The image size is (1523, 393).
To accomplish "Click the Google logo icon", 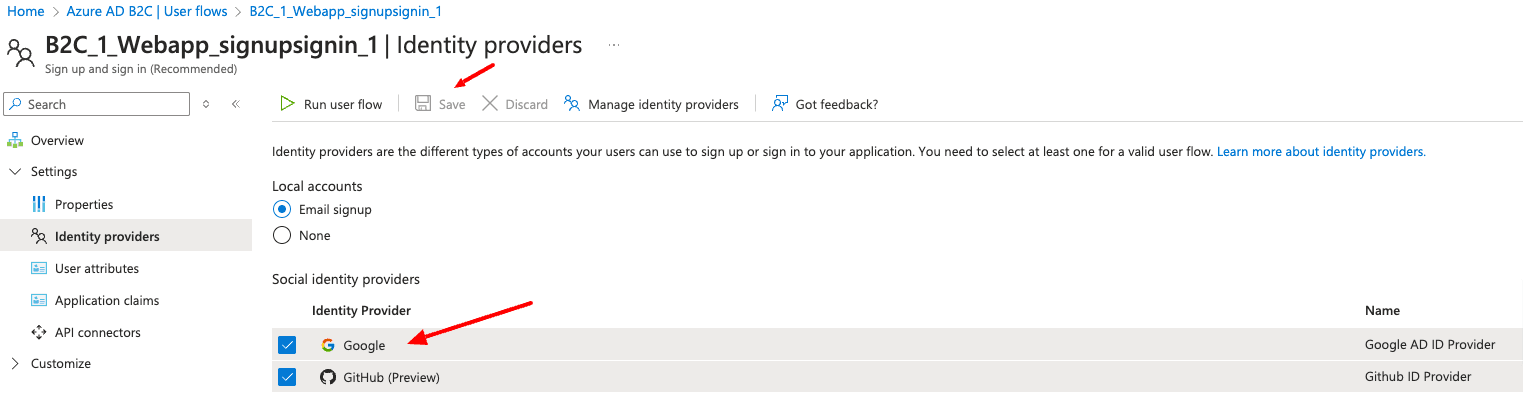I will coord(328,345).
